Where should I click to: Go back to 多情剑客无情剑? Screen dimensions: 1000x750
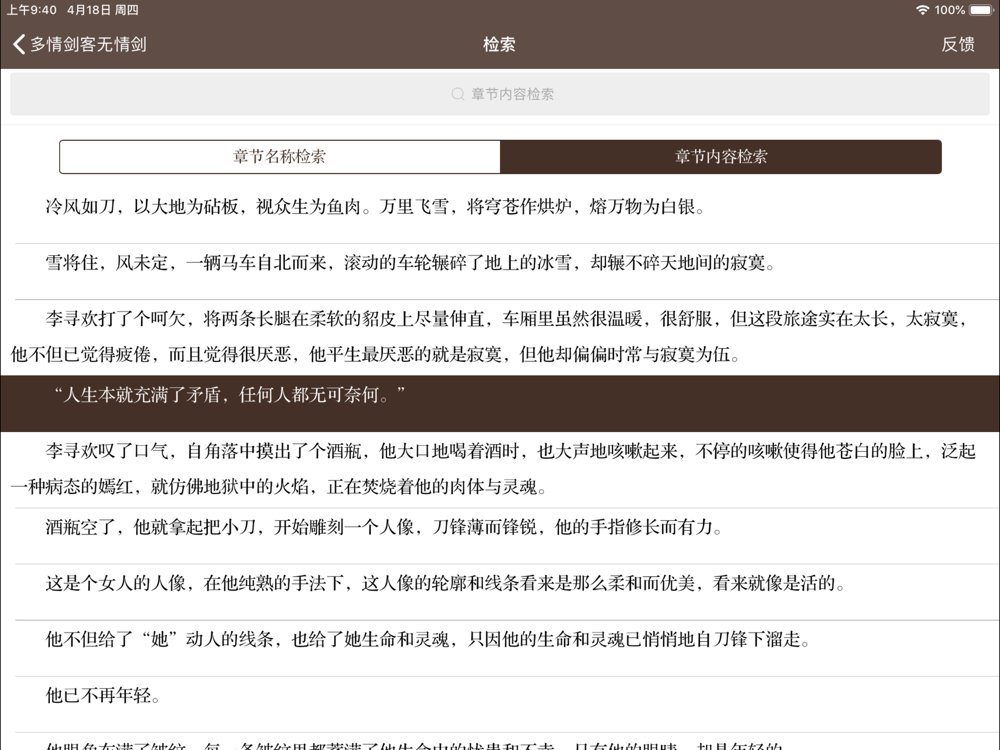(x=80, y=44)
